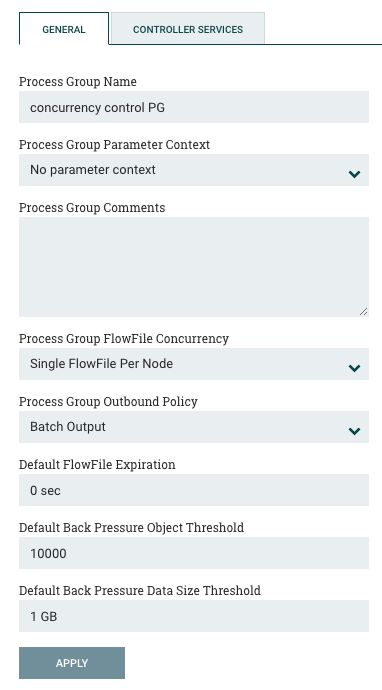Click the Process Group Name label
Image resolution: width=382 pixels, height=690 pixels.
tap(78, 82)
